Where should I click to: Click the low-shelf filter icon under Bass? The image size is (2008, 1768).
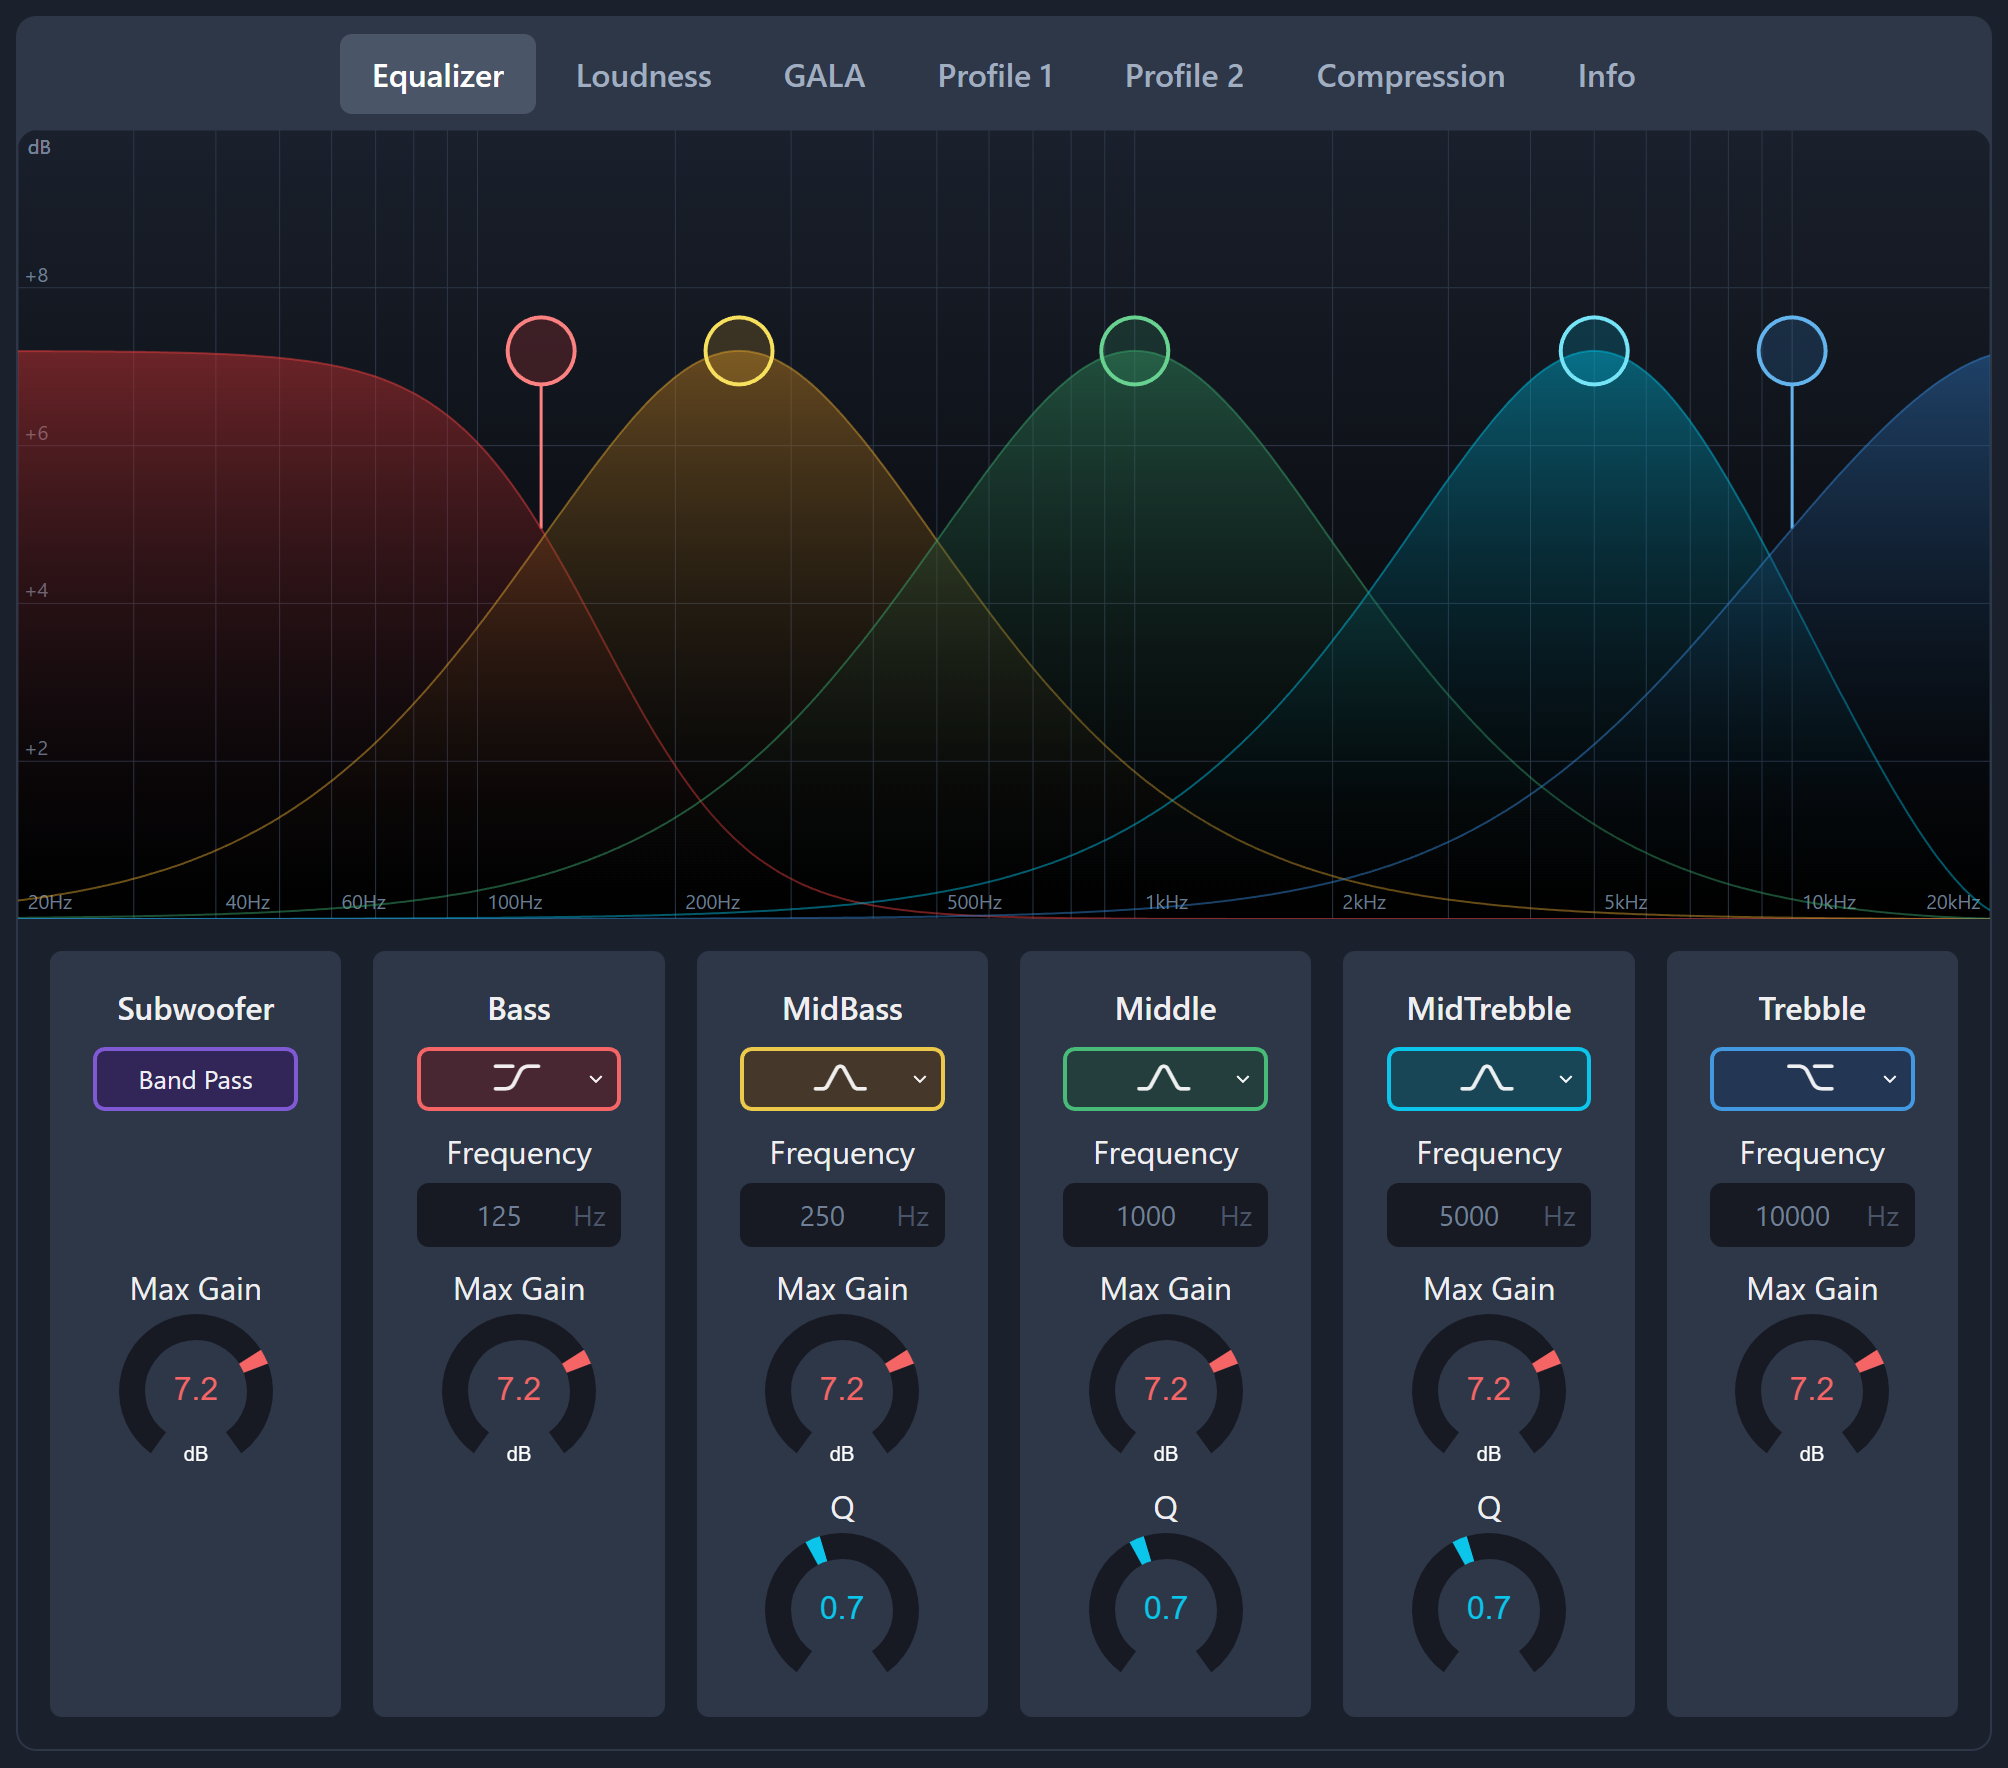click(x=516, y=1078)
